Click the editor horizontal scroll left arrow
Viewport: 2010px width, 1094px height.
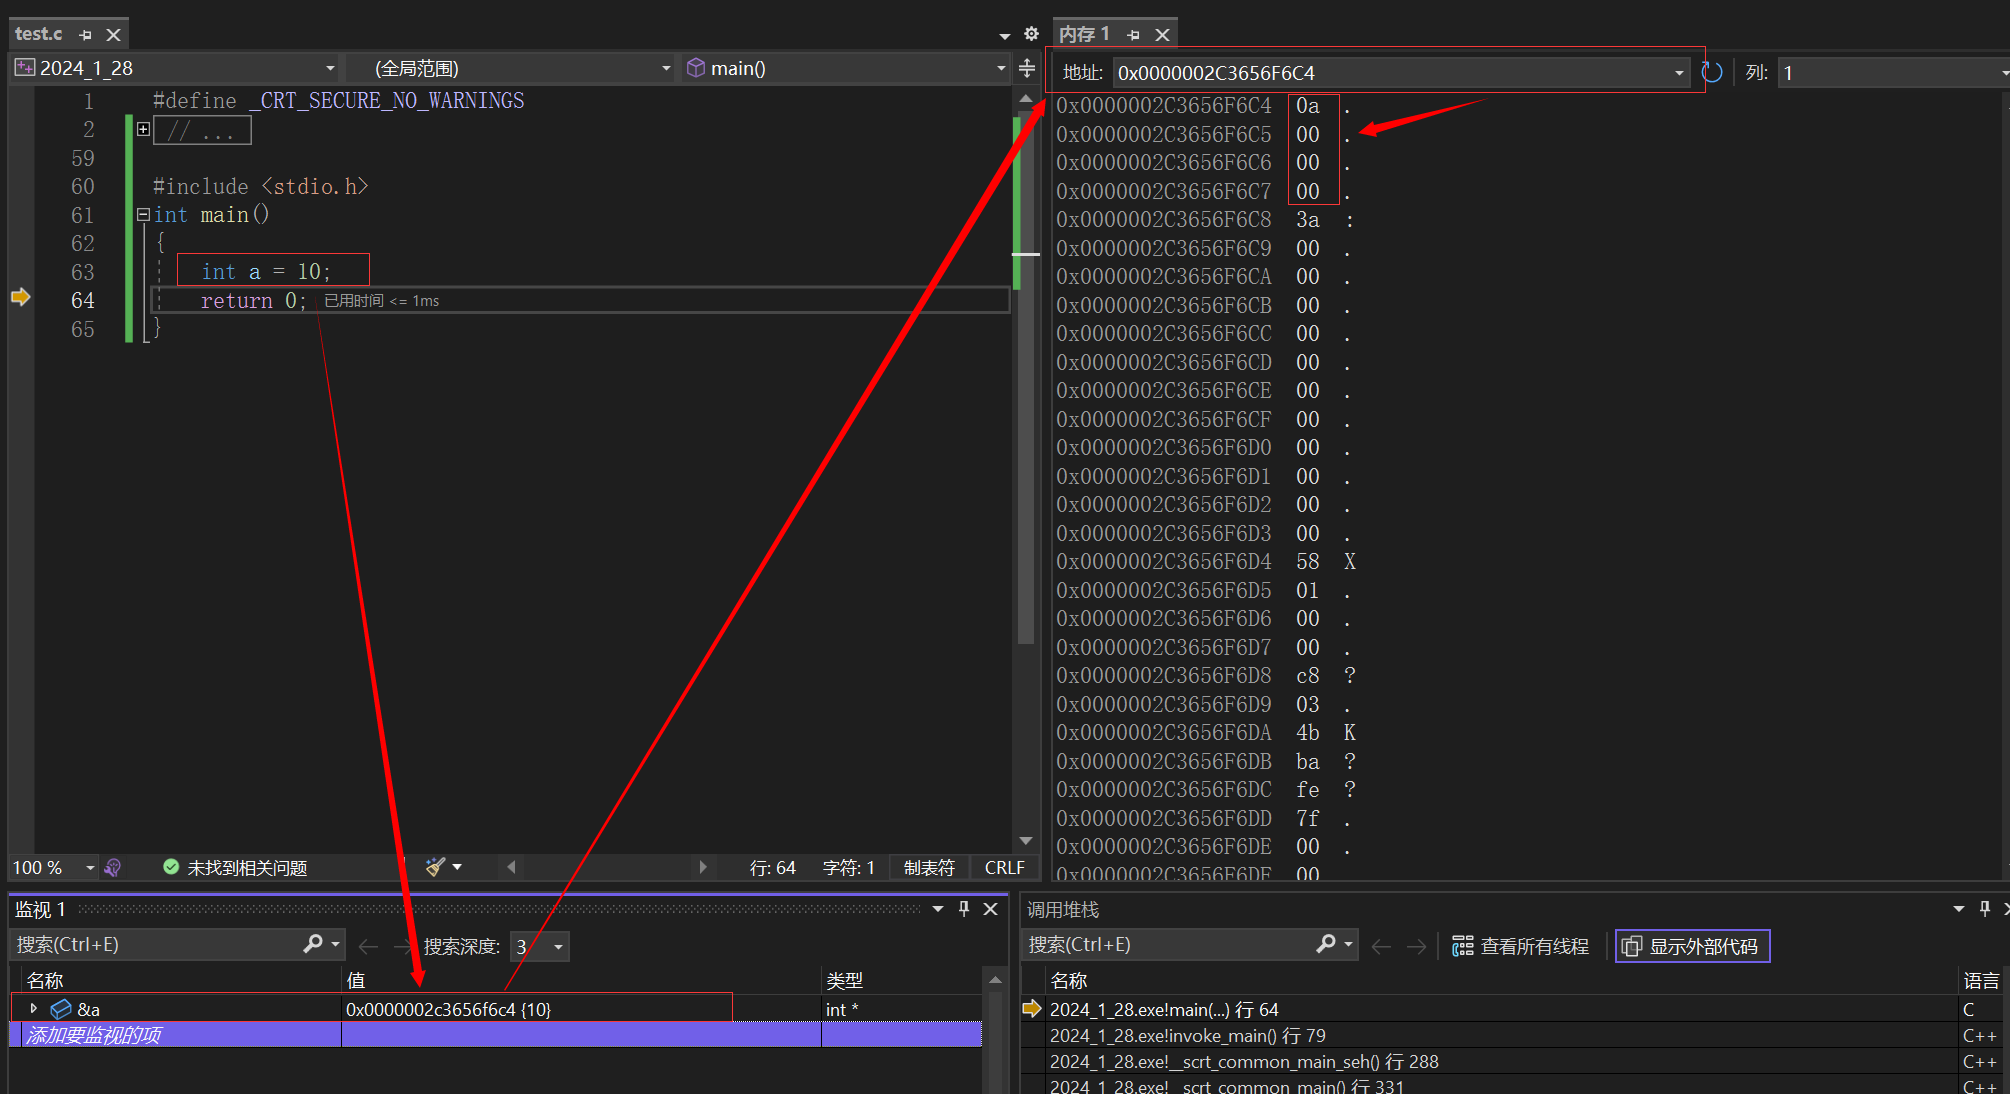click(511, 867)
